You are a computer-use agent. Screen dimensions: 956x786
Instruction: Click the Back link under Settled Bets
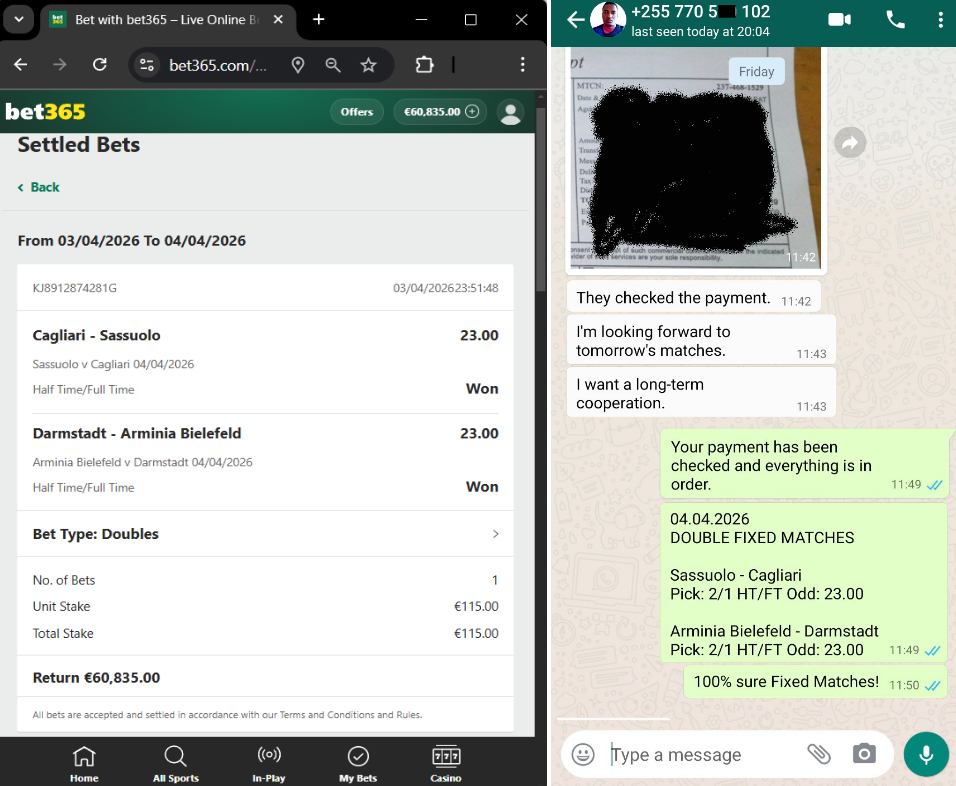pyautogui.click(x=39, y=187)
